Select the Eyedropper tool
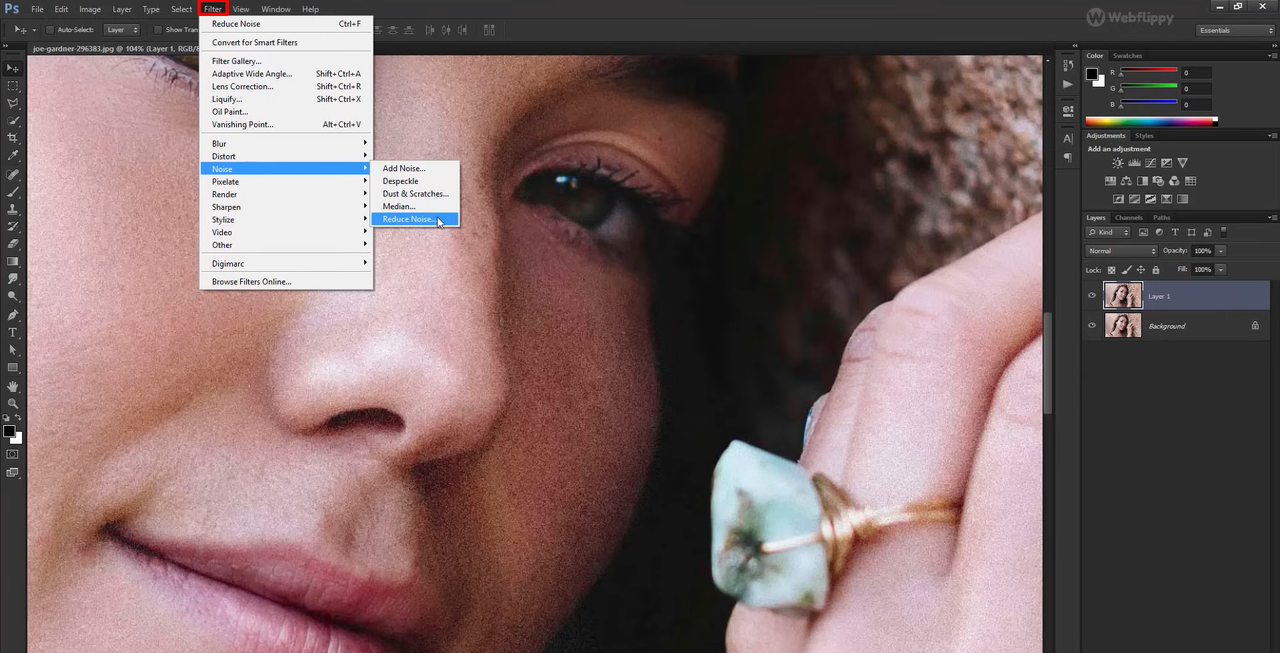The width and height of the screenshot is (1280, 653). point(12,156)
